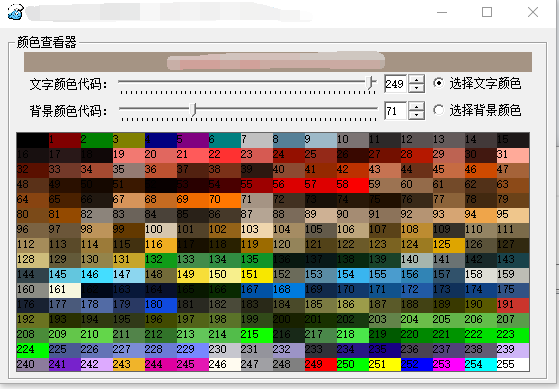Pick color swatch 254 cyan

pyautogui.click(x=481, y=364)
